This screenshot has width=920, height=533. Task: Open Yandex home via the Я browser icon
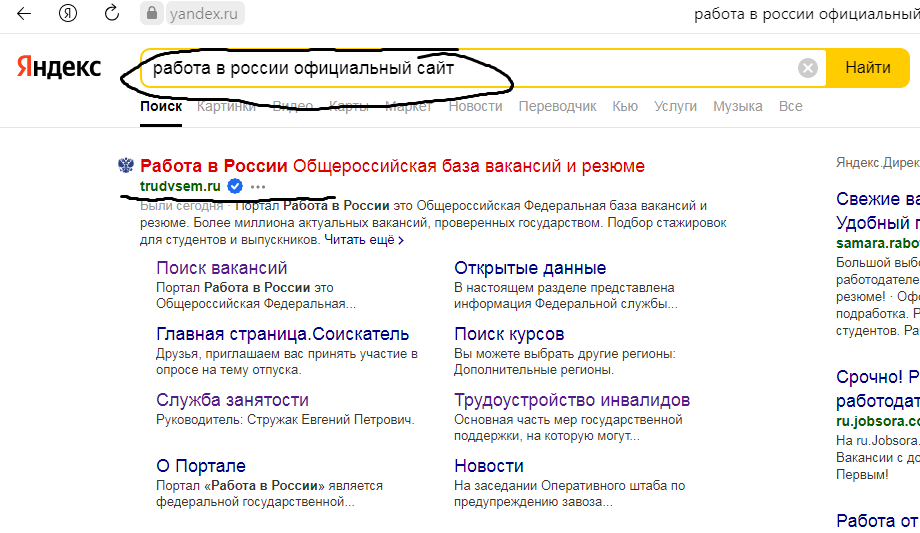[x=68, y=13]
